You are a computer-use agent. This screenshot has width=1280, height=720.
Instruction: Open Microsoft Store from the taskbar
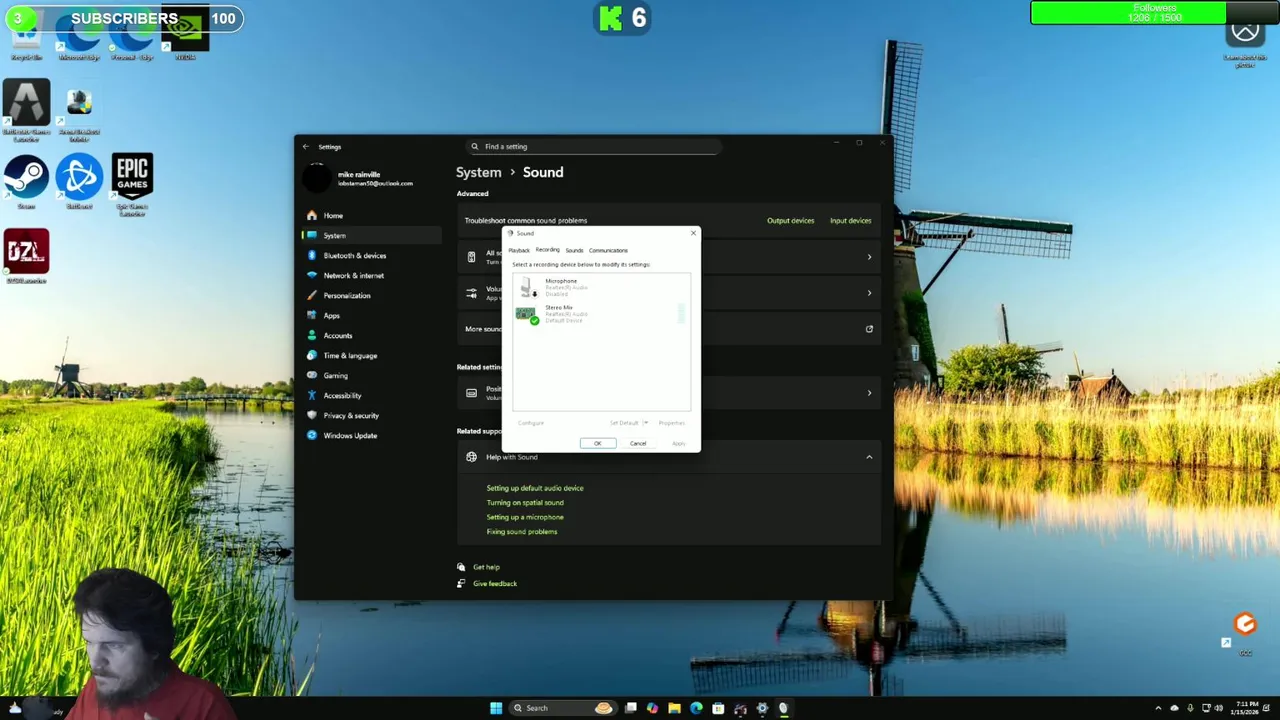coord(718,708)
